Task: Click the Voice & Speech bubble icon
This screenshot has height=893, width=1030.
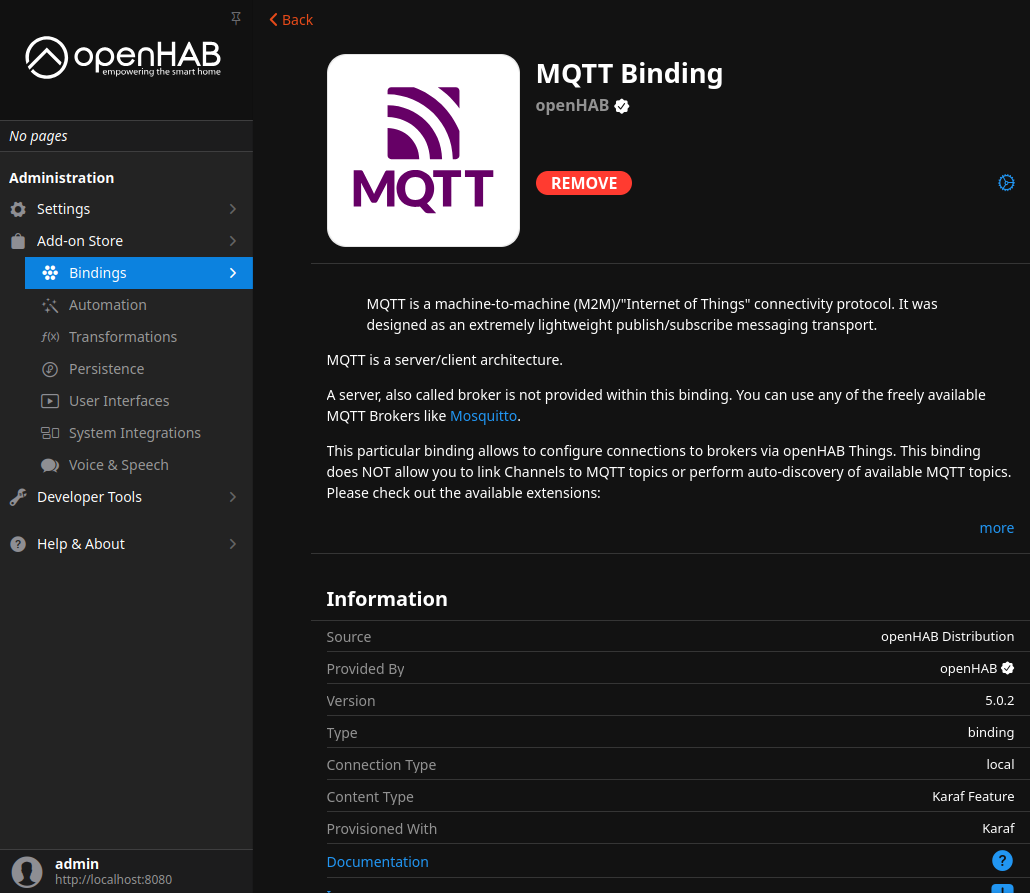Action: coord(50,465)
